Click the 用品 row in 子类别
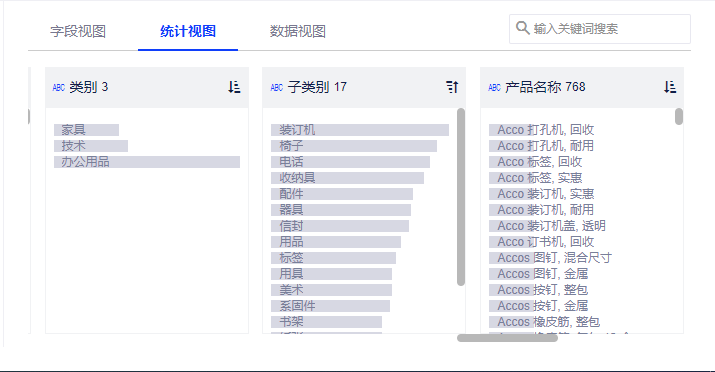The image size is (715, 372). [336, 242]
